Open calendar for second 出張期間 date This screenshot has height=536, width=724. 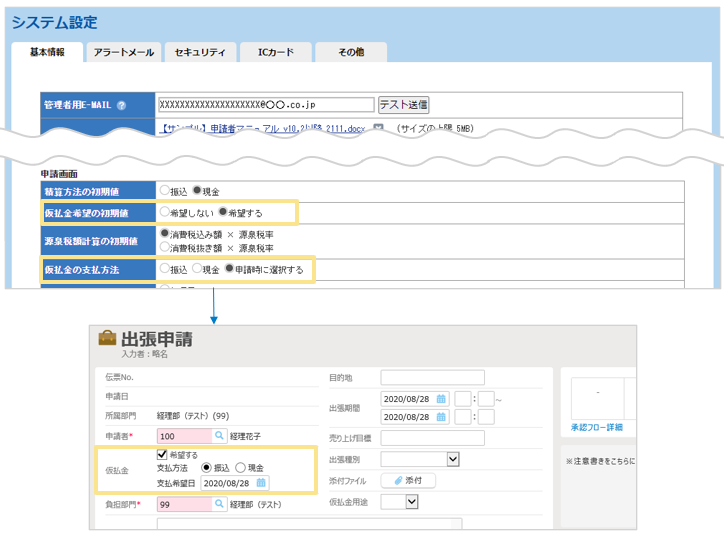[441, 417]
